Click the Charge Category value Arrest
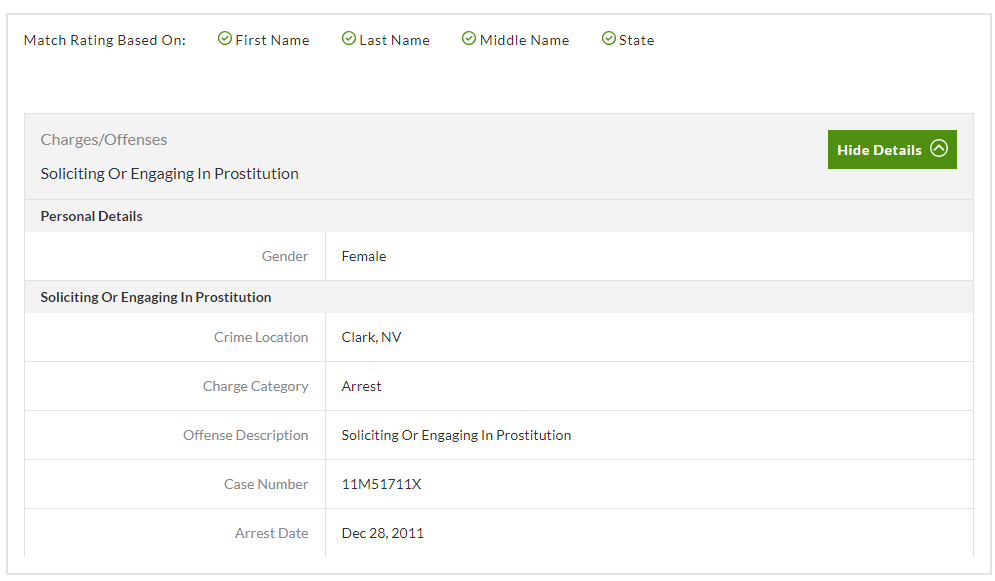This screenshot has width=995, height=581. (x=361, y=387)
